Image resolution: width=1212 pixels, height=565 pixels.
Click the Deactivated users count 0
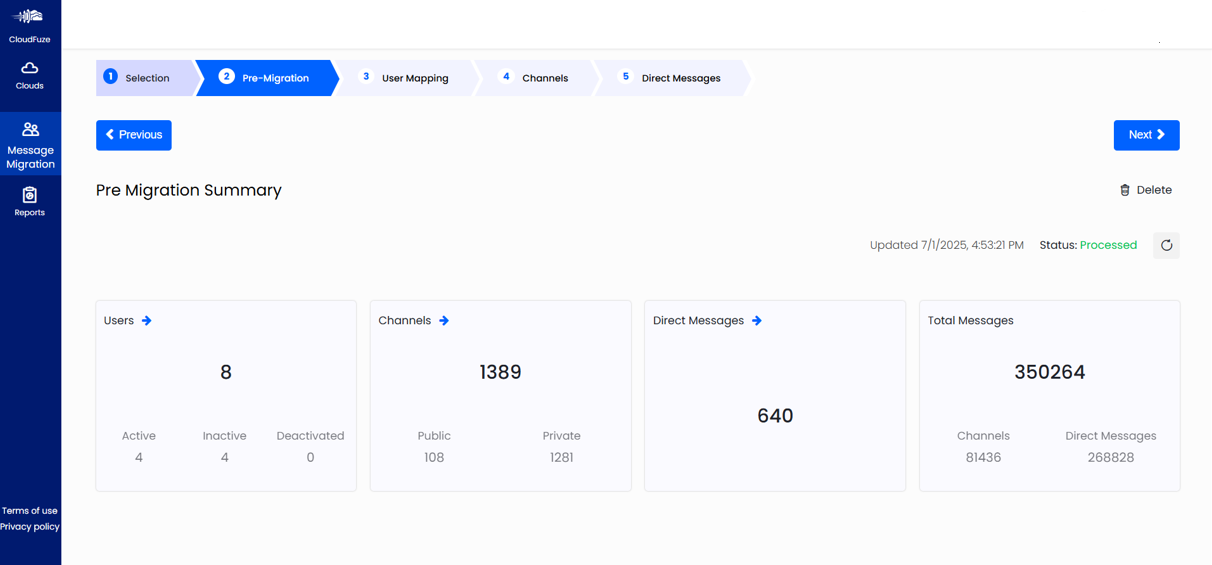(310, 458)
